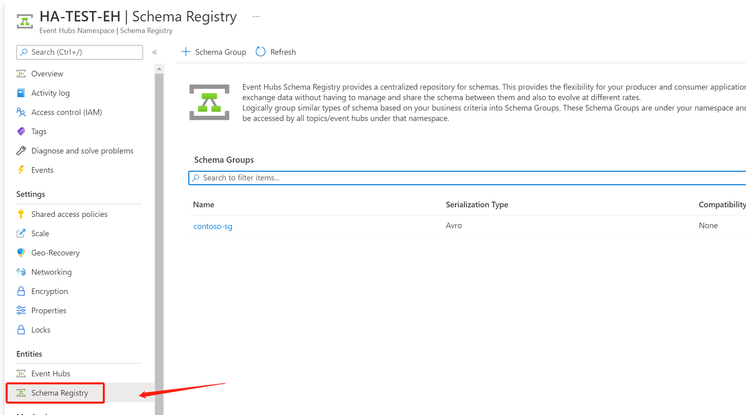Click the plus icon for Schema Group
746x415 pixels.
[186, 51]
